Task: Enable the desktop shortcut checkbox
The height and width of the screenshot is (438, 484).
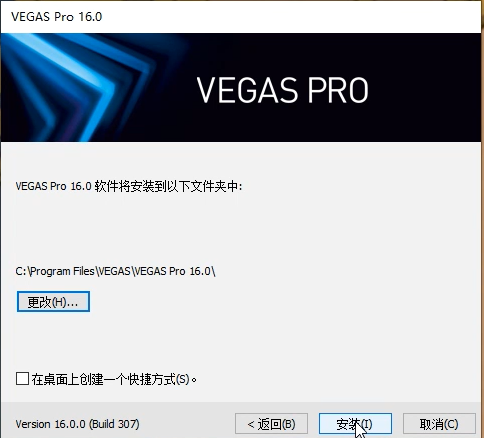Action: [x=22, y=379]
